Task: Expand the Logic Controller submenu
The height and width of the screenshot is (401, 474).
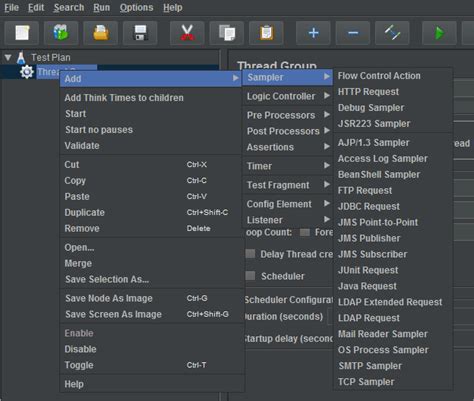Action: pos(288,96)
